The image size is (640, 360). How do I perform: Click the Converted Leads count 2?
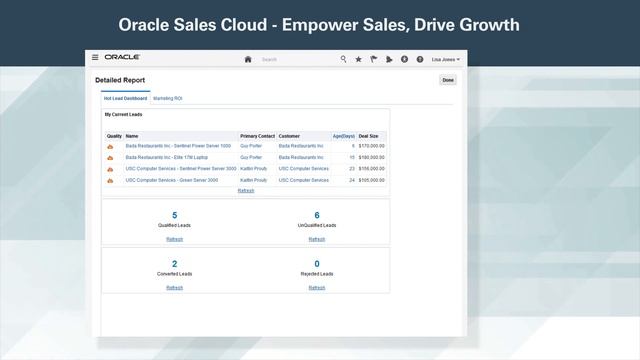tap(175, 264)
